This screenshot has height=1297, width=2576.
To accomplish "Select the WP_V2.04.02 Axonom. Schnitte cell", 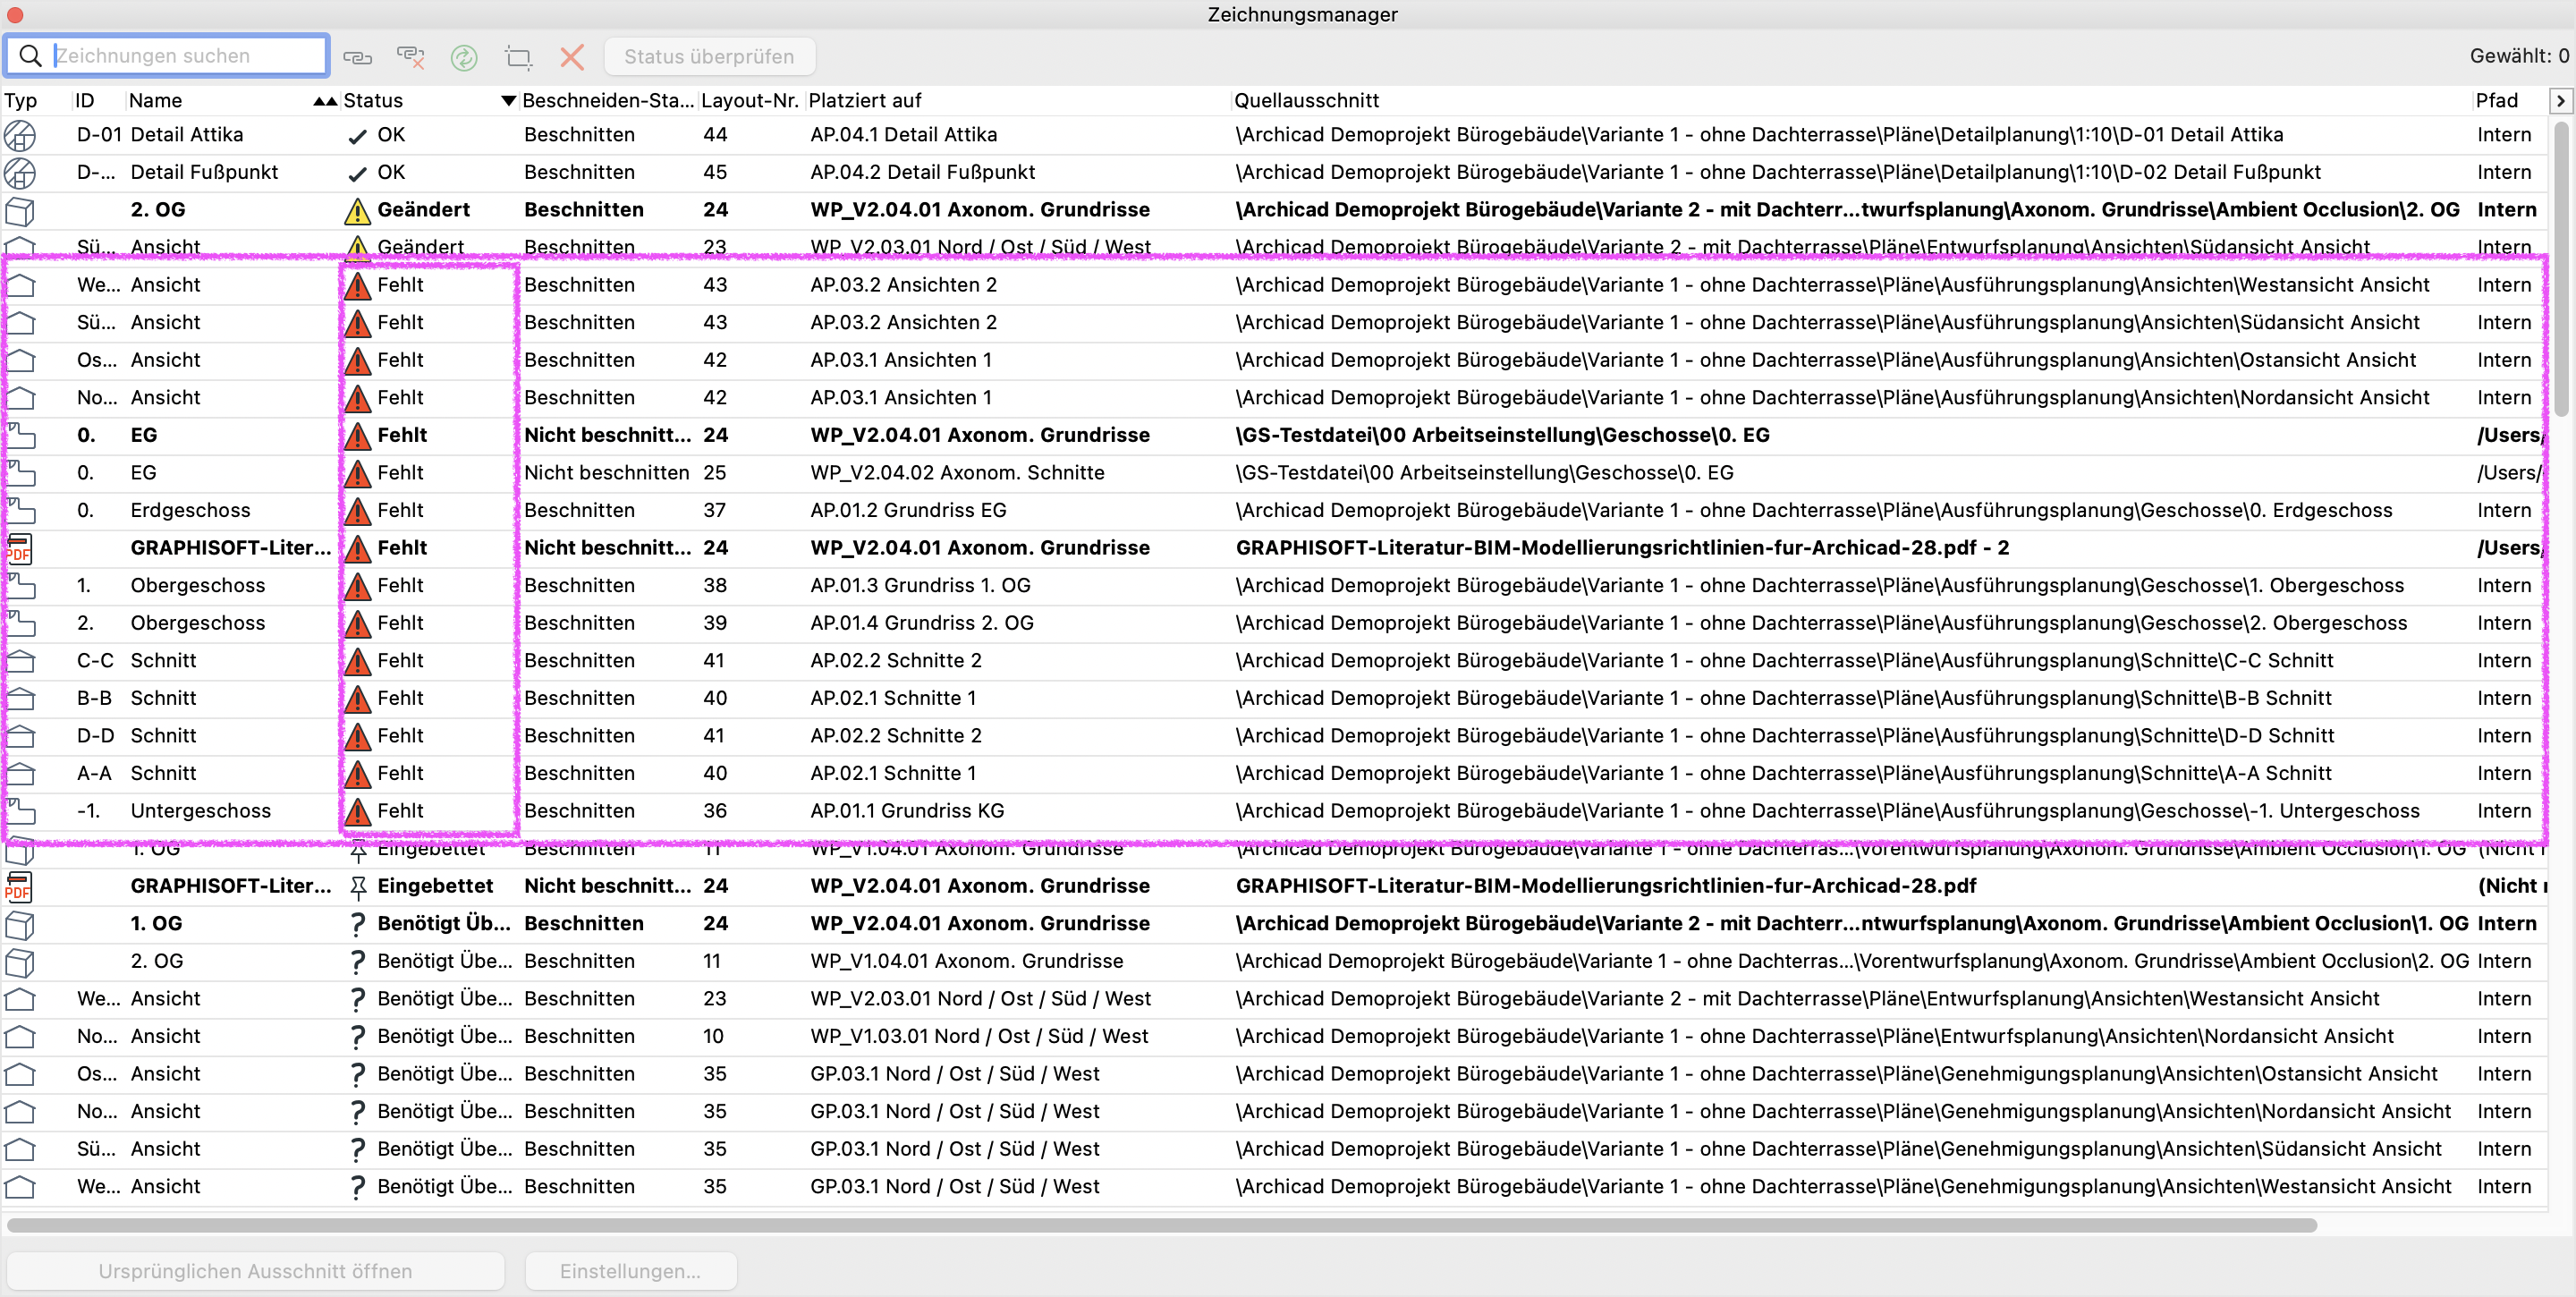I will pyautogui.click(x=957, y=473).
